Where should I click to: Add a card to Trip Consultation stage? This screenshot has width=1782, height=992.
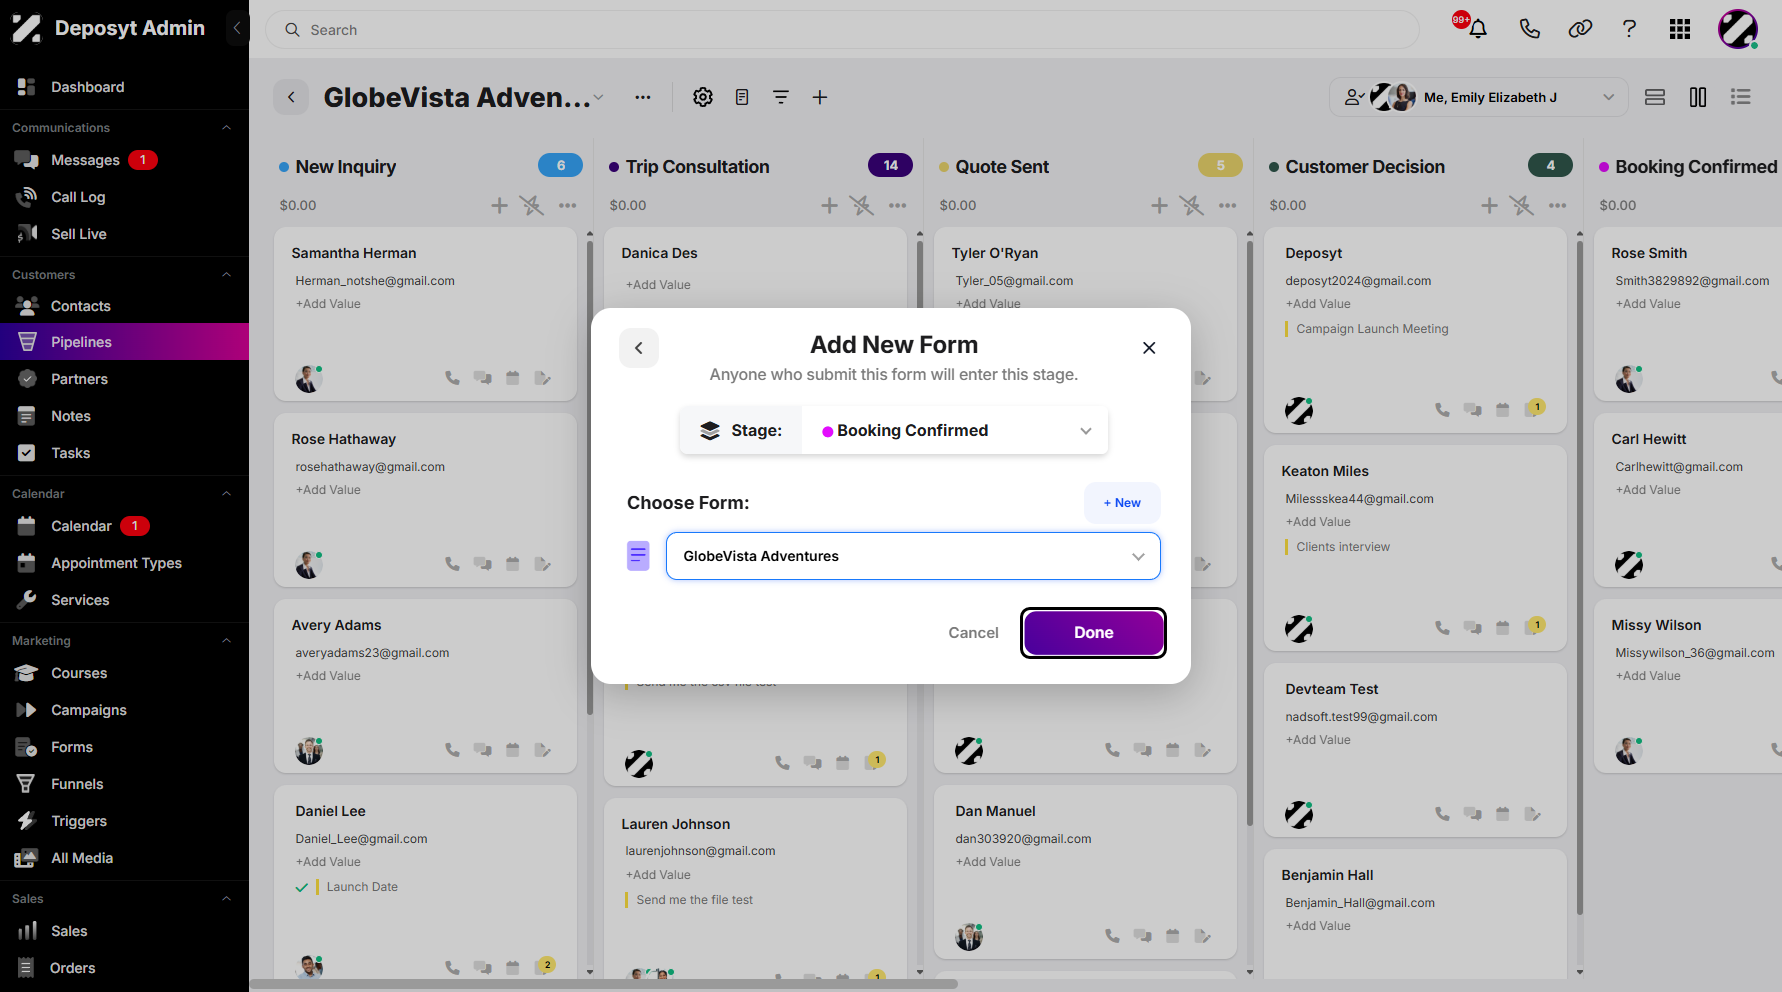coord(829,205)
